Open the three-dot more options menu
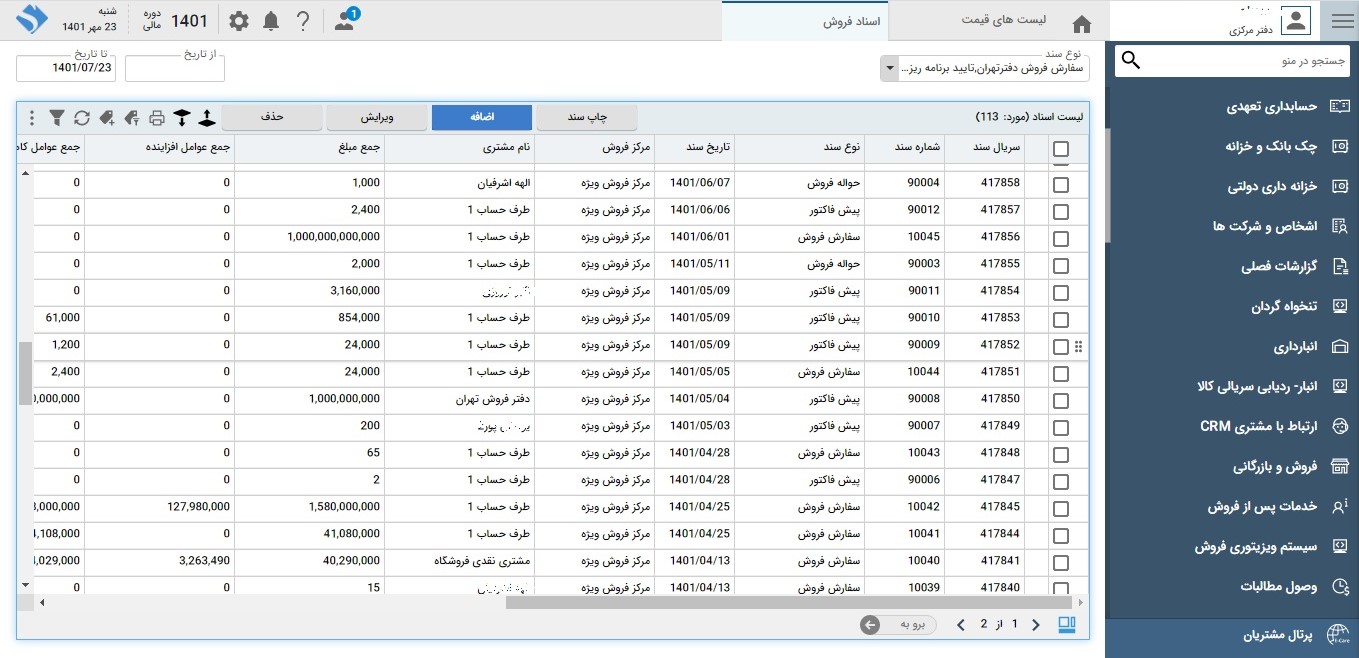The width and height of the screenshot is (1359, 658). coord(31,118)
